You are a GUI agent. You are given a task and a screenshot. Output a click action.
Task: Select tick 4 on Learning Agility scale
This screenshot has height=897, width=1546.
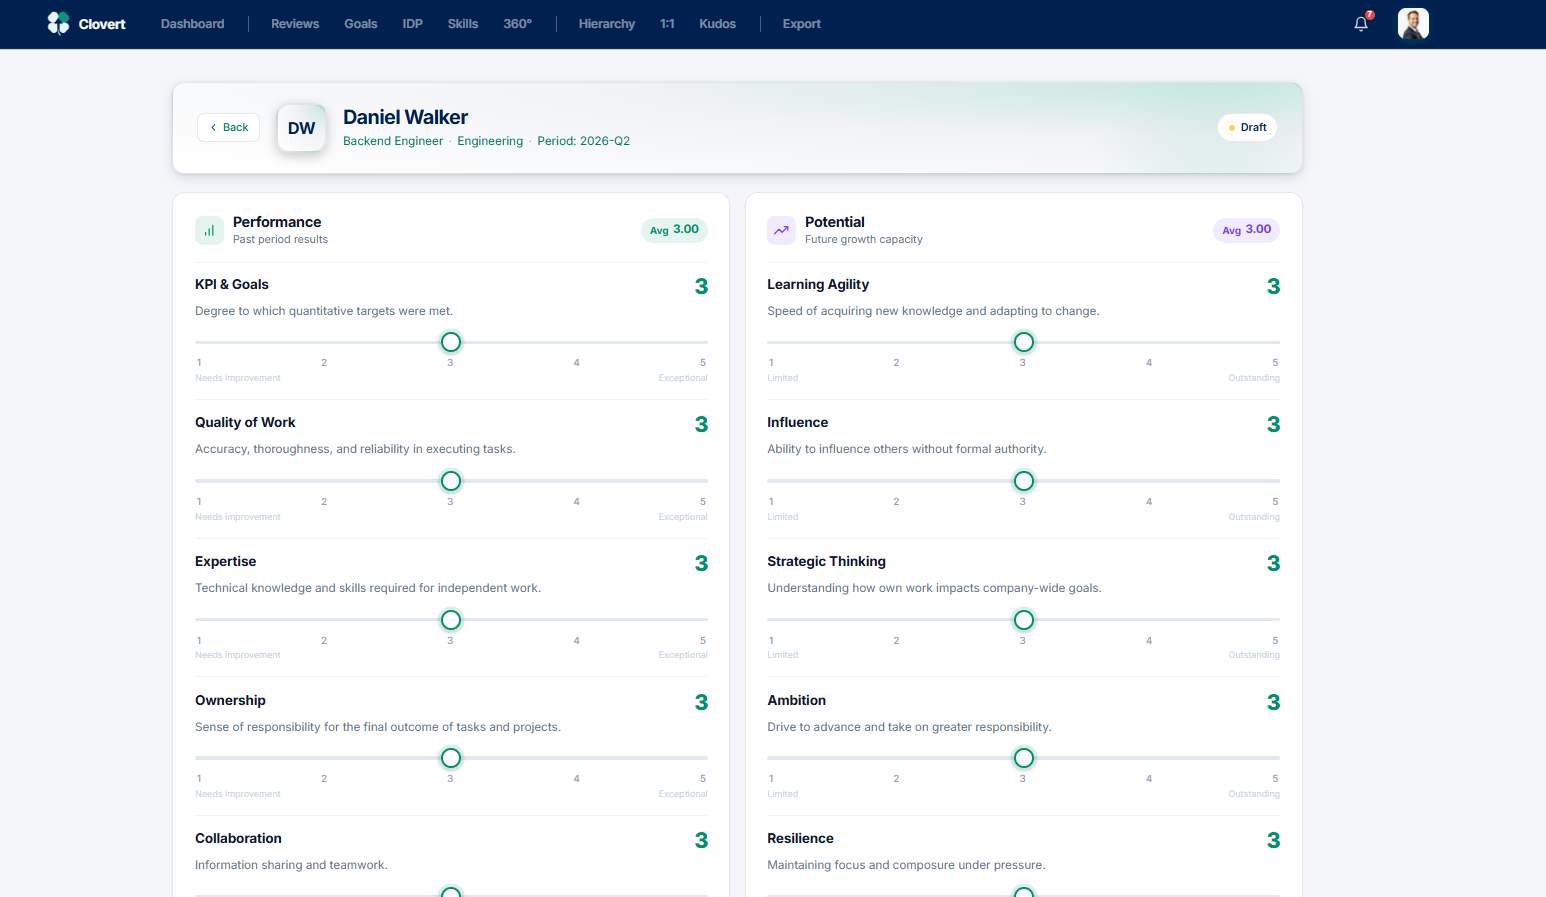1149,363
